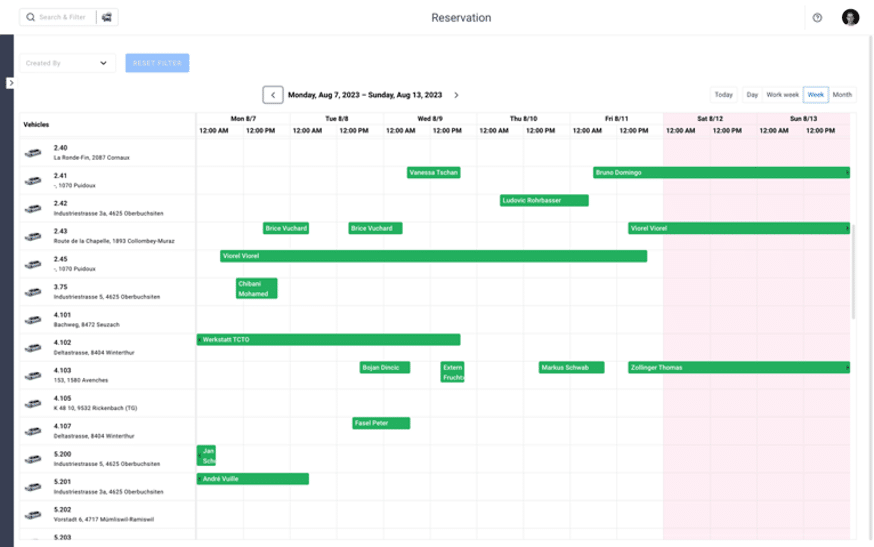This screenshot has height=547, width=874.
Task: Expand the collapsed left sidebar
Action: tap(10, 83)
